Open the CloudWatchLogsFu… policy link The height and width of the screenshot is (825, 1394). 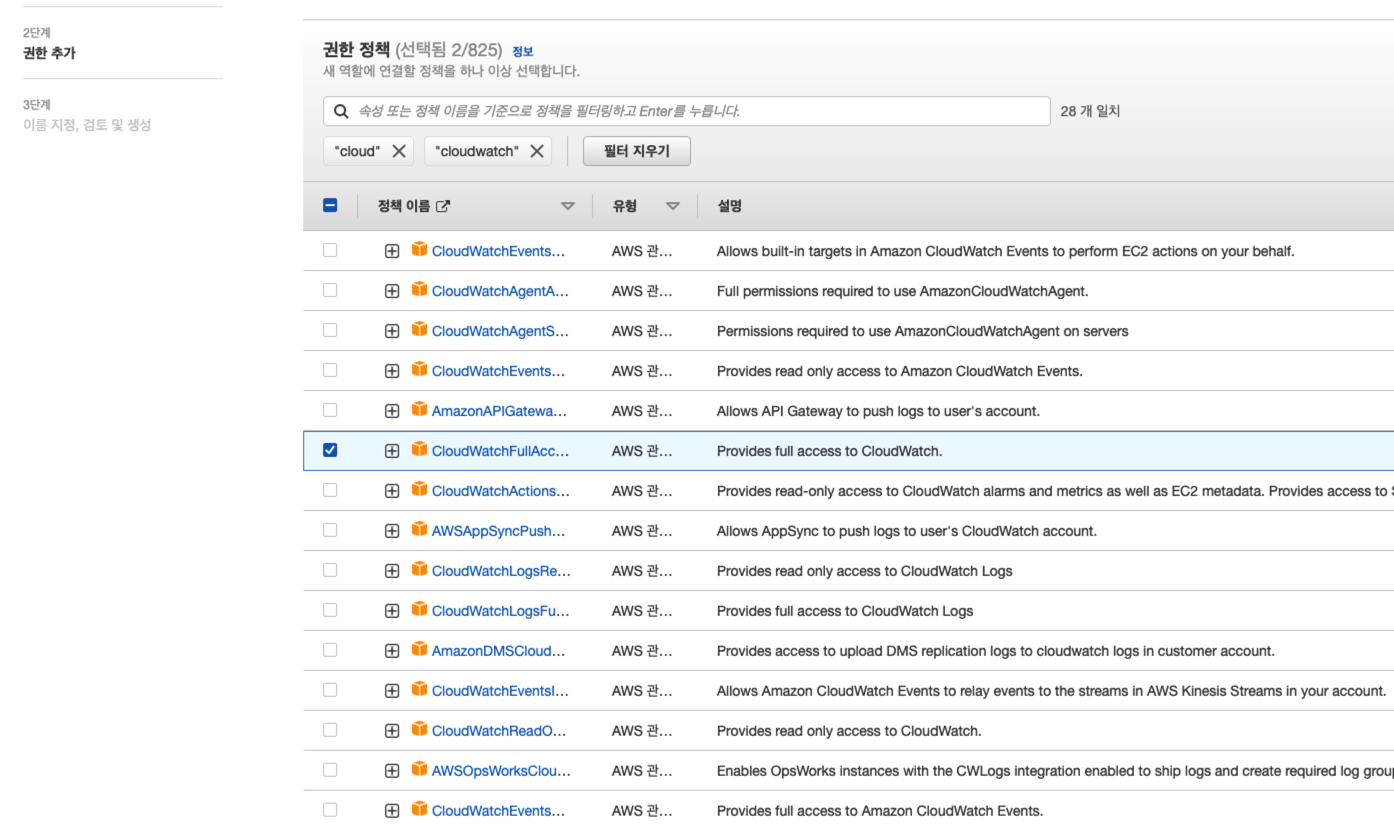501,611
